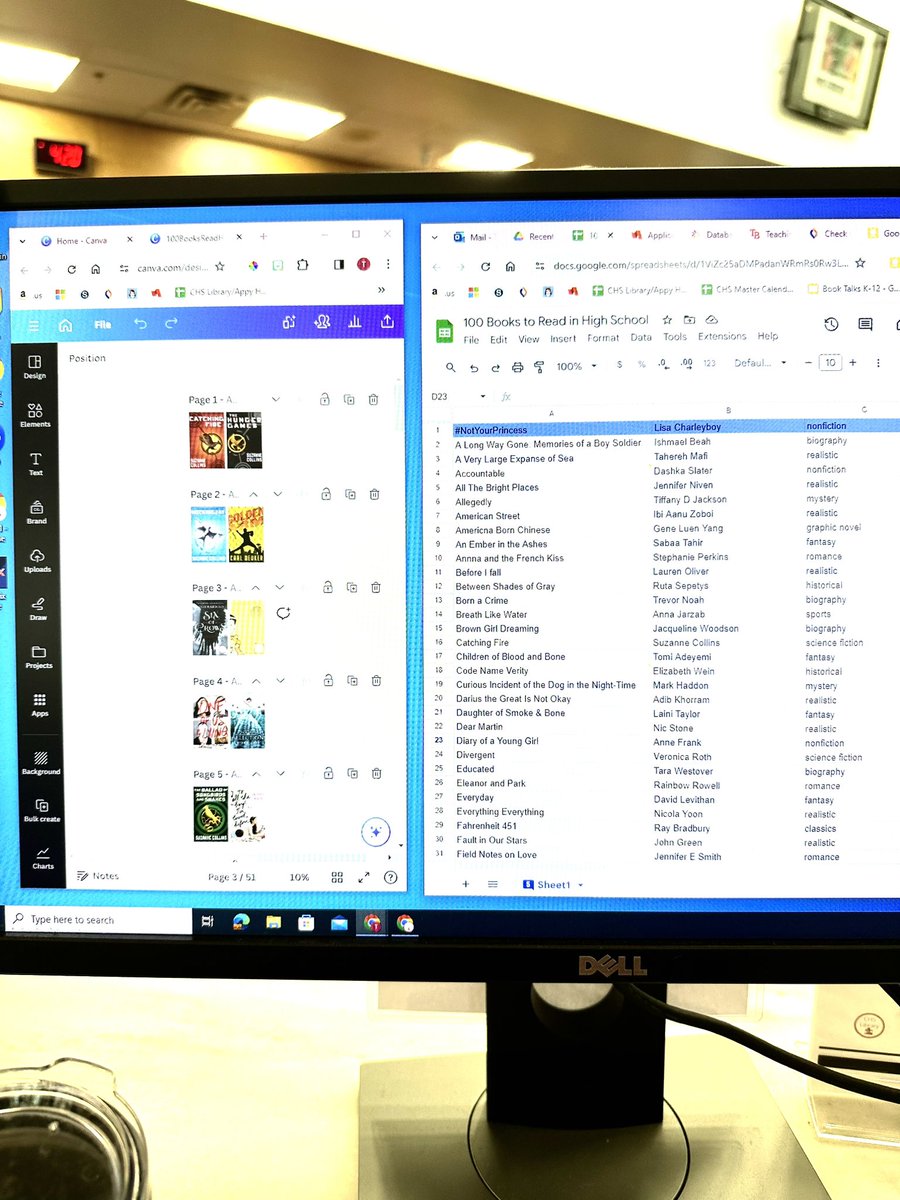This screenshot has height=1200, width=900.
Task: Open the Insert menu in Sheets
Action: click(563, 338)
